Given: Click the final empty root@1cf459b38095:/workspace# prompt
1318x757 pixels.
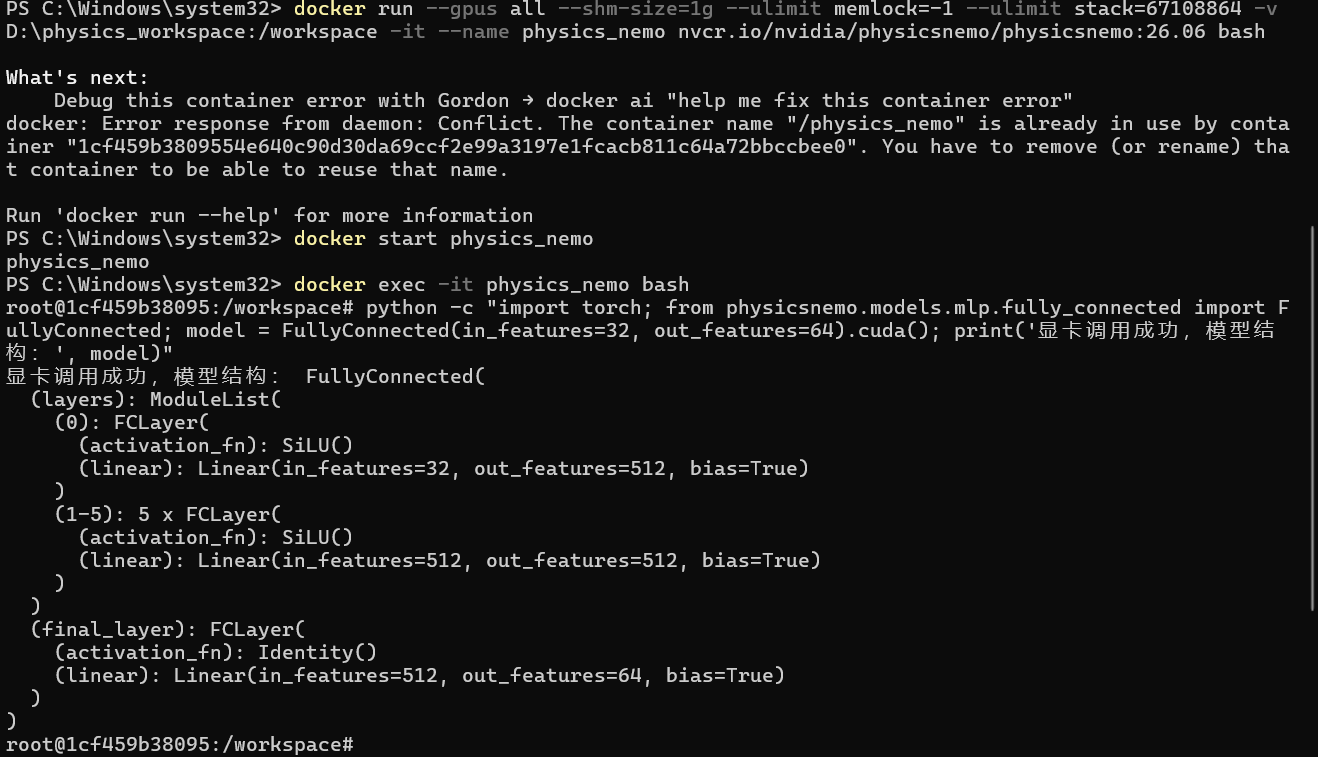Looking at the screenshot, I should (x=180, y=745).
